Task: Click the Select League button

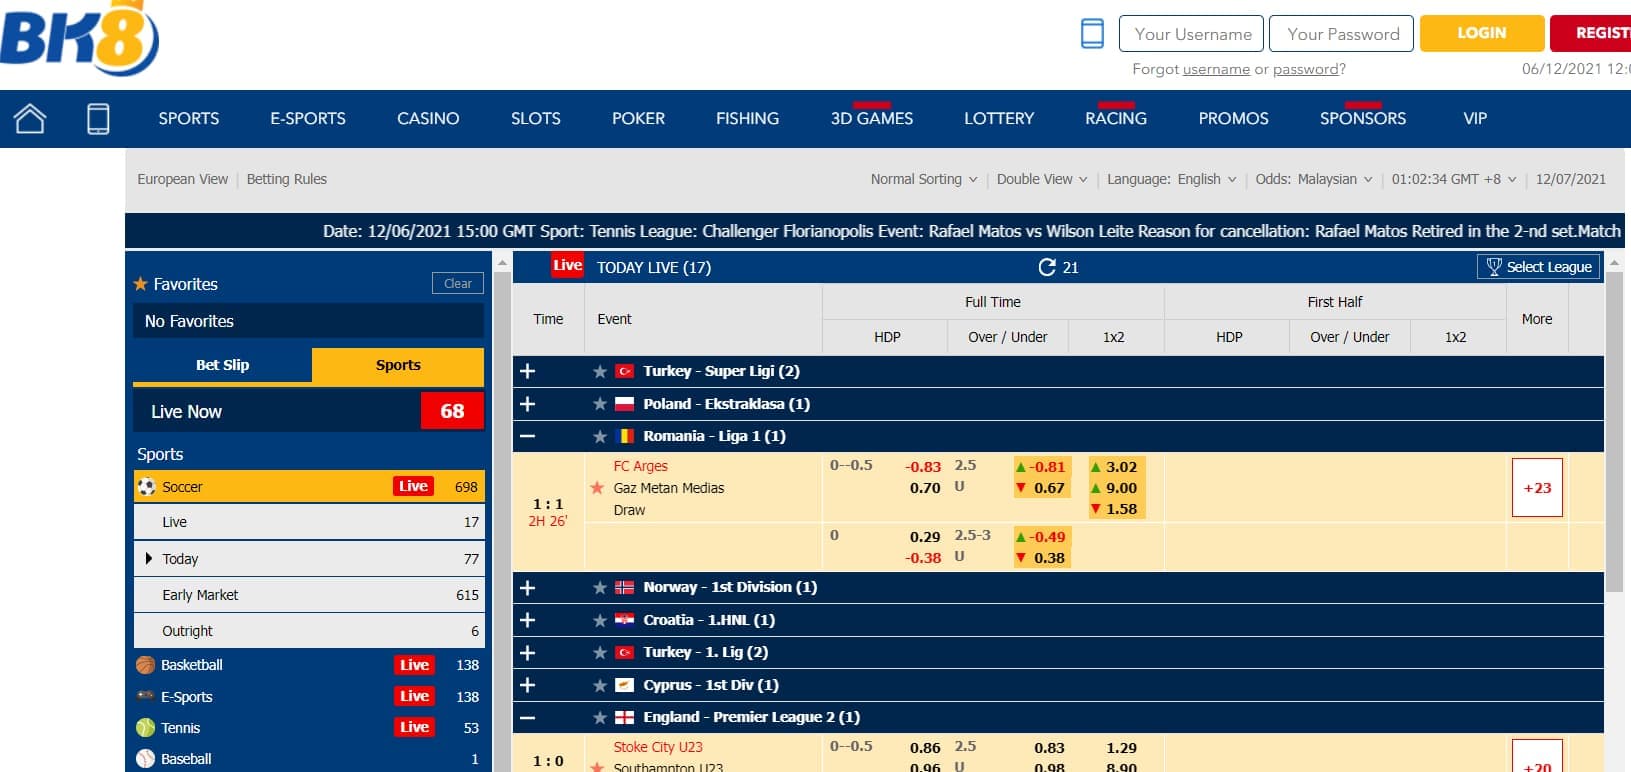Action: pos(1538,267)
